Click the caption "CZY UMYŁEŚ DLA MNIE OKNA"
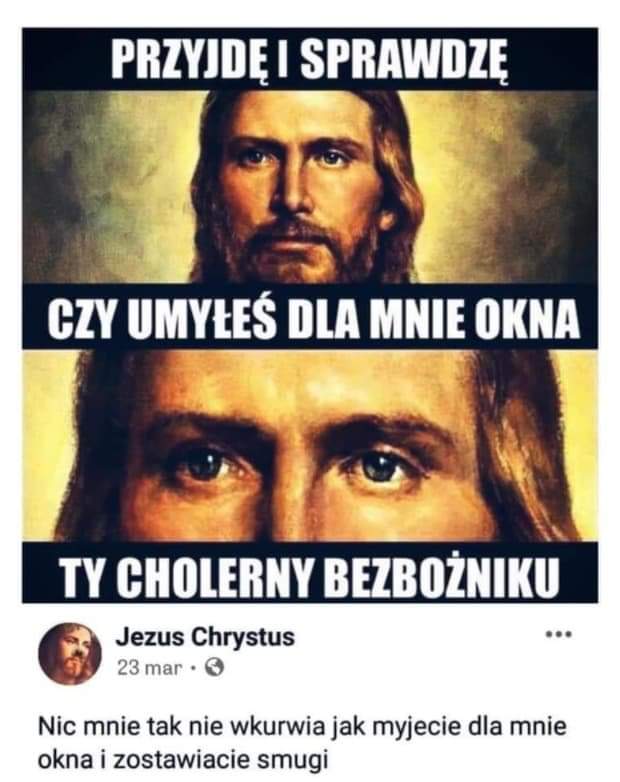The height and width of the screenshot is (782, 620). tap(314, 319)
